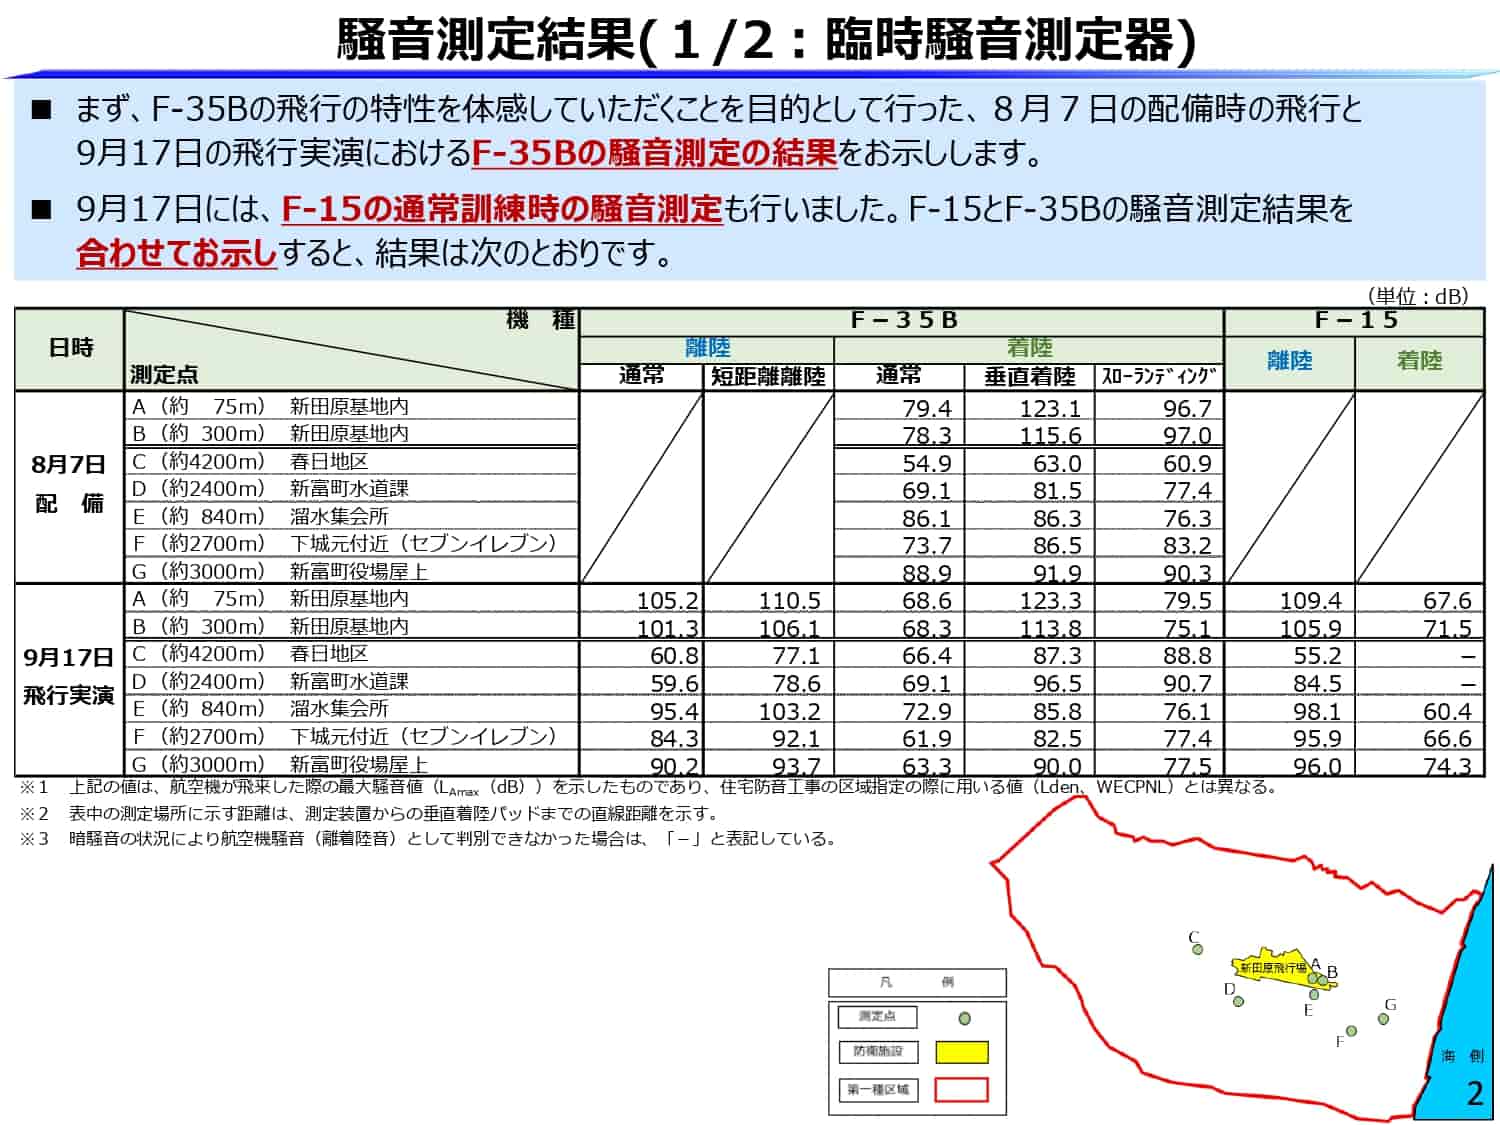The image size is (1500, 1125).
Task: Click the underlined 合わせてお示し text
Action: [x=176, y=253]
